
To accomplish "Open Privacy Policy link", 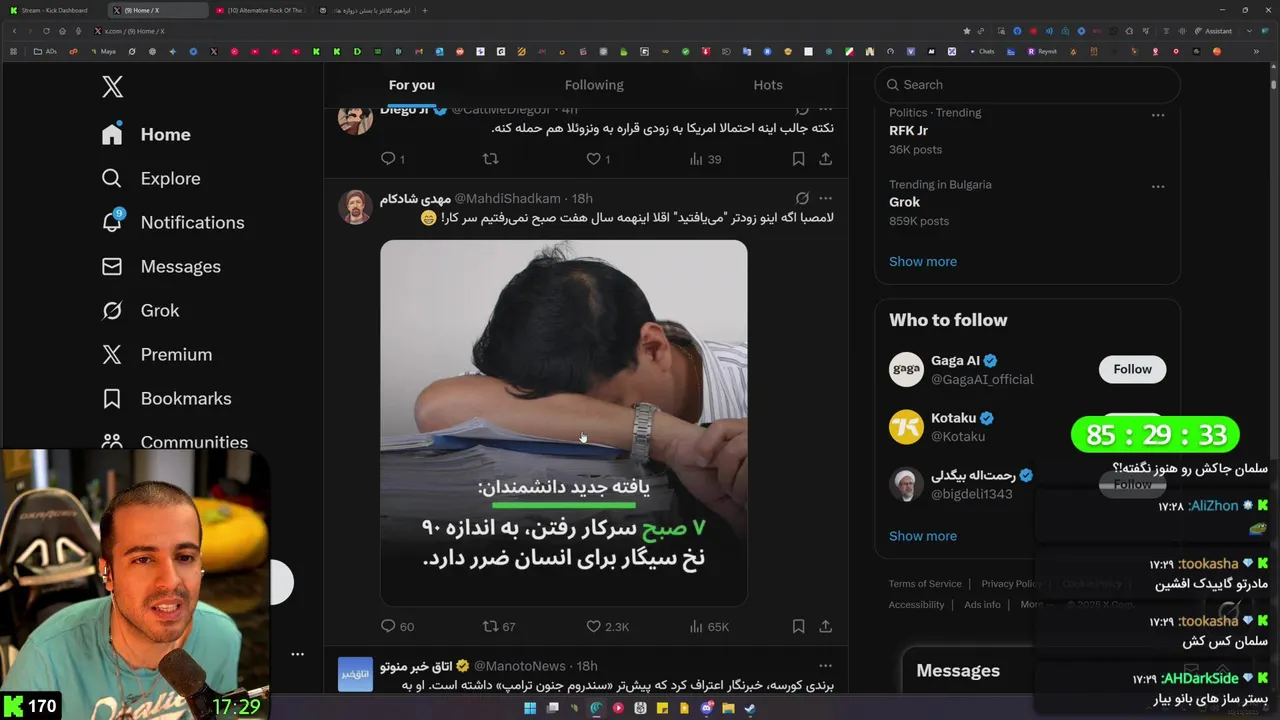I will click(1011, 584).
